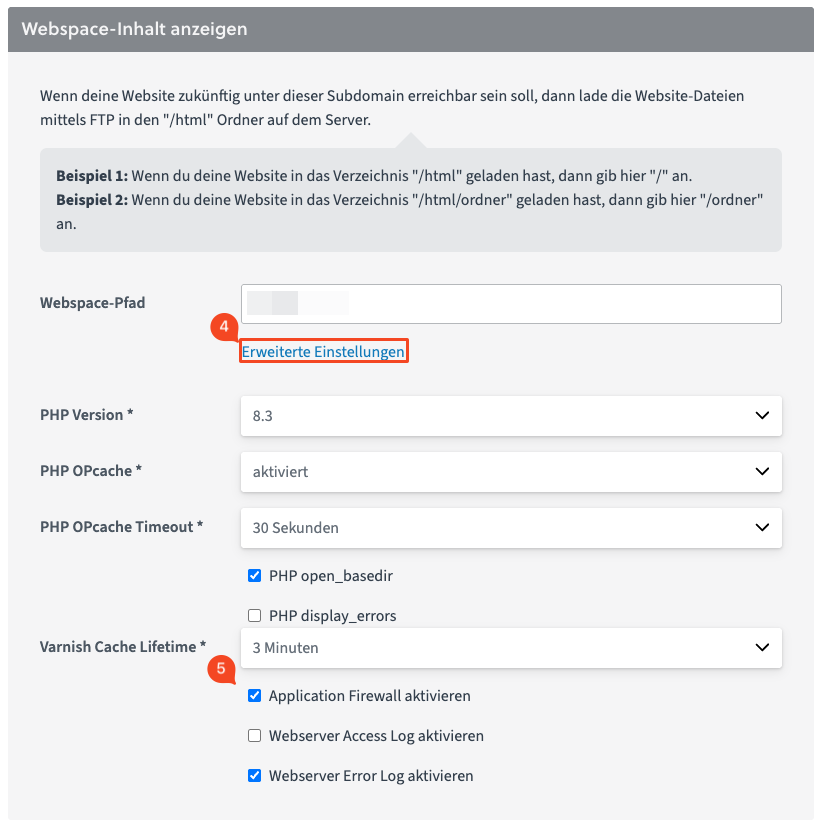The height and width of the screenshot is (833, 825).
Task: Enable the Webserver Access Log checkbox
Action: tap(254, 736)
